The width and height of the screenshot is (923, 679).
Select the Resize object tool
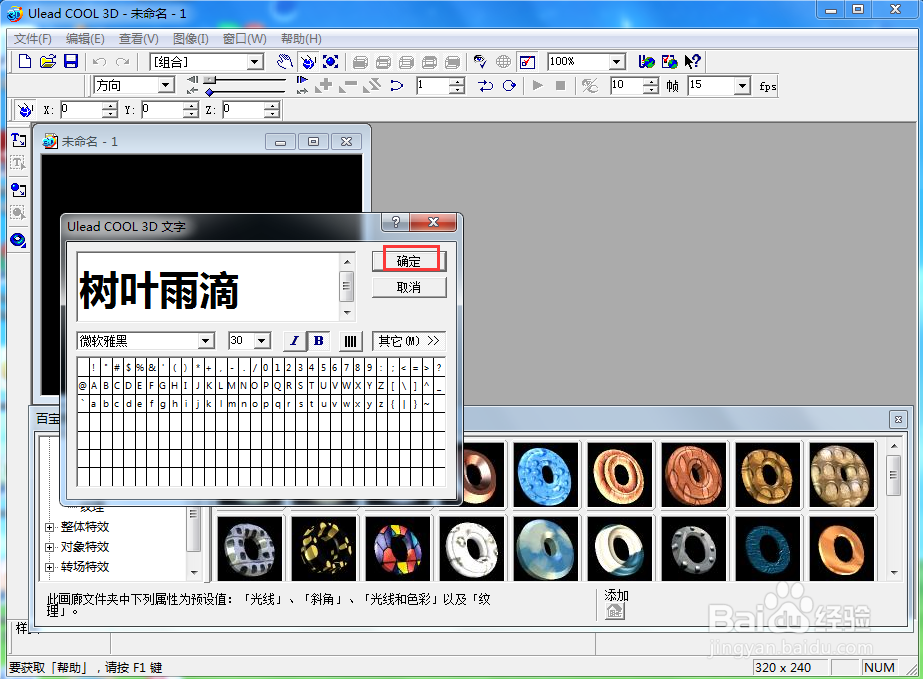pyautogui.click(x=330, y=61)
